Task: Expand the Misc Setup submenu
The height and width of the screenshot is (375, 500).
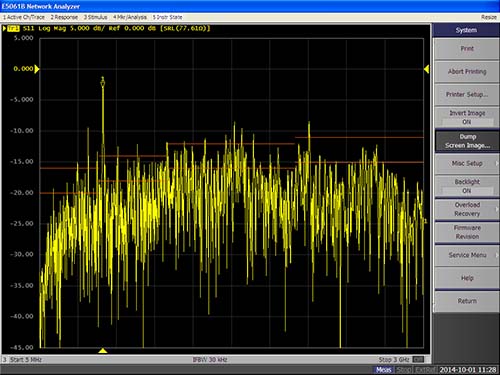Action: 467,164
